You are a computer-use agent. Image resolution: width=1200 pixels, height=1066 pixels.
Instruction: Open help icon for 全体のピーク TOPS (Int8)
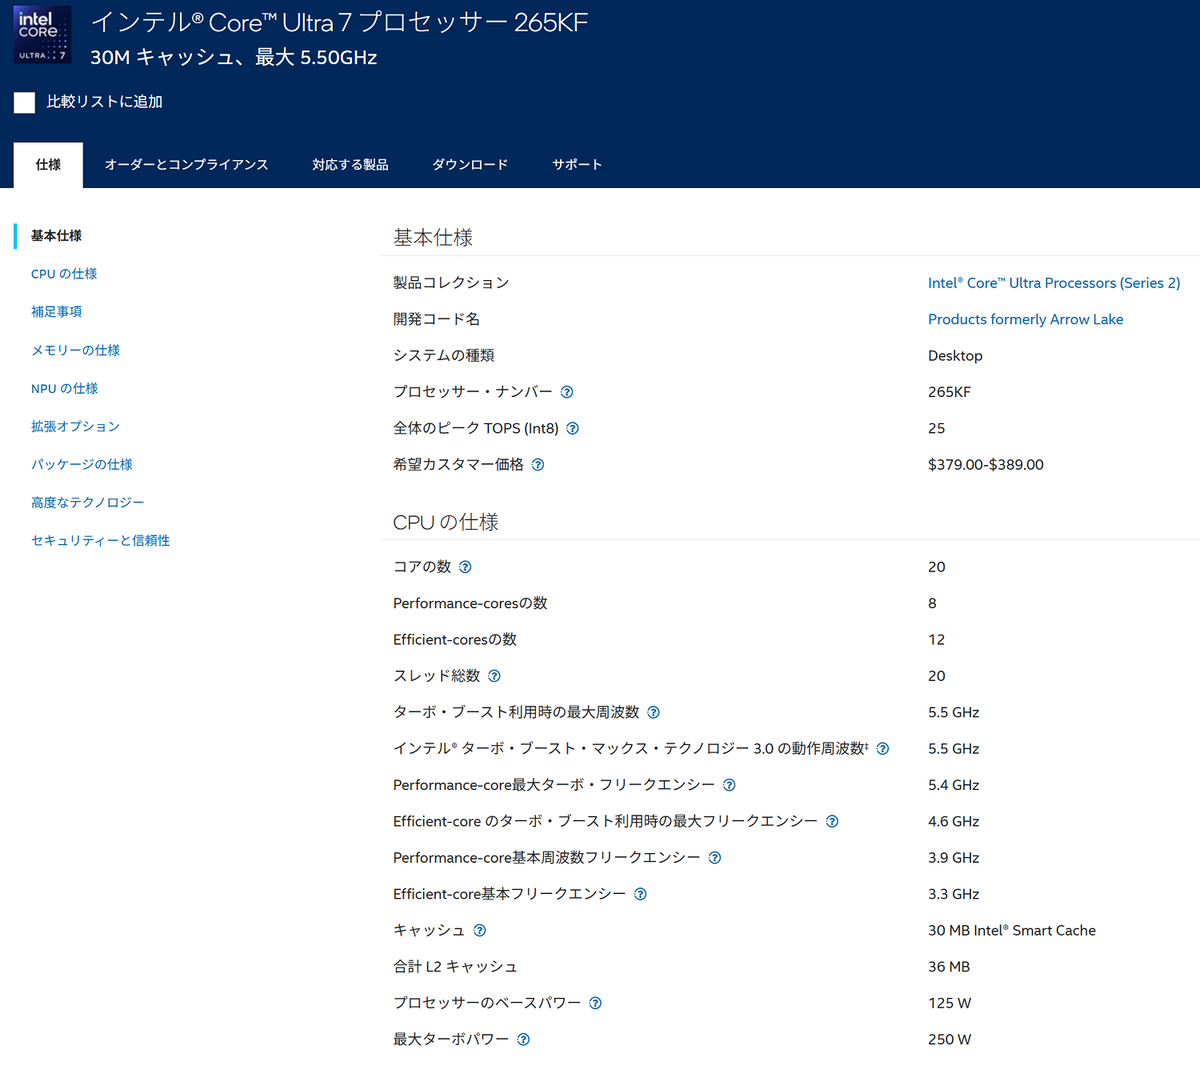(x=573, y=428)
